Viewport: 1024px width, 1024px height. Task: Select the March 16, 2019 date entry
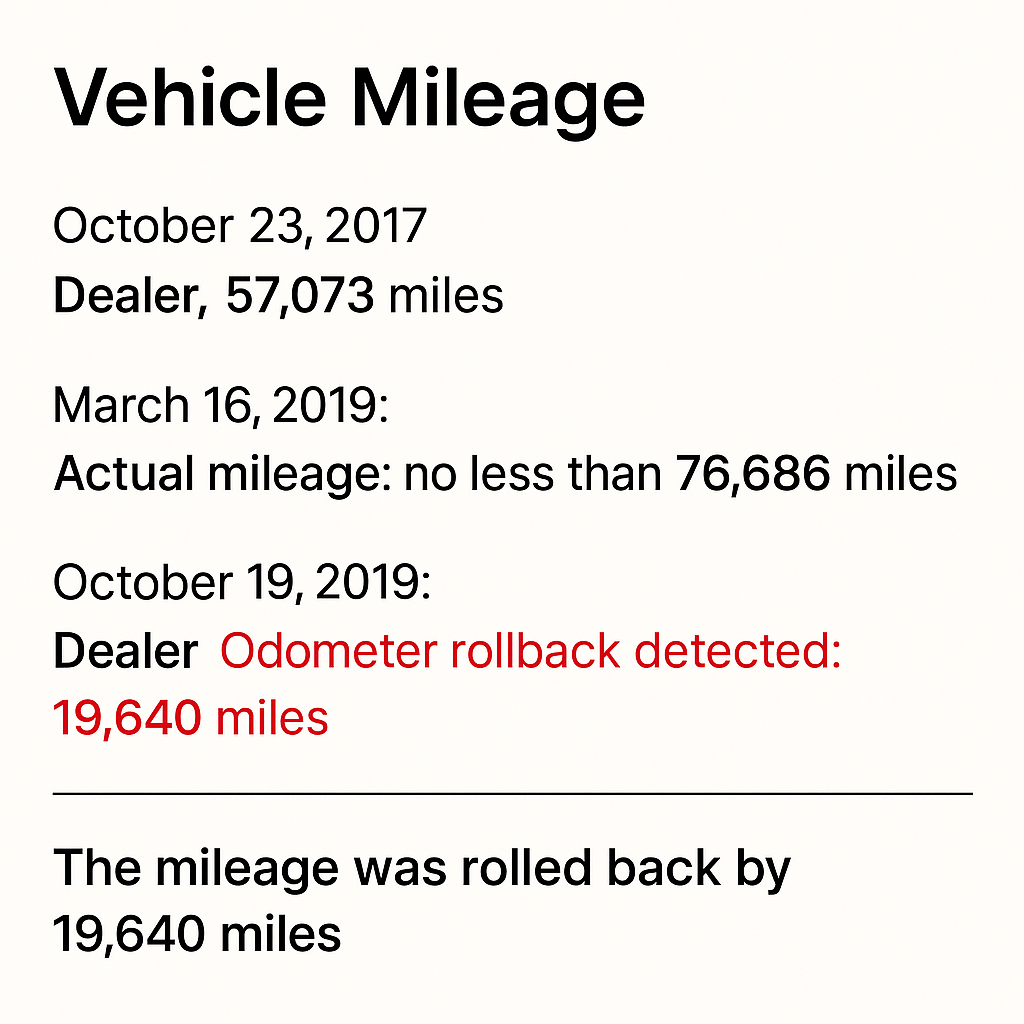pyautogui.click(x=221, y=406)
